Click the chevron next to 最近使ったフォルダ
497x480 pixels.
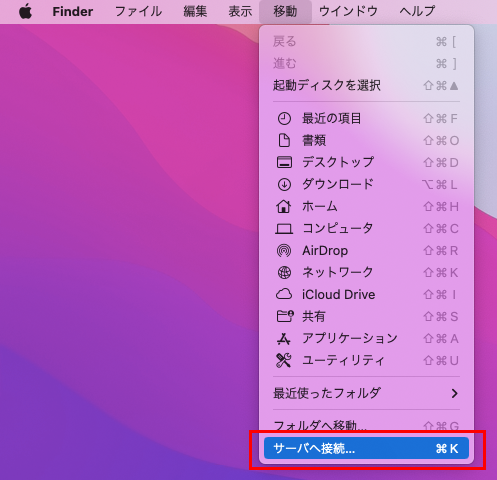tap(454, 394)
